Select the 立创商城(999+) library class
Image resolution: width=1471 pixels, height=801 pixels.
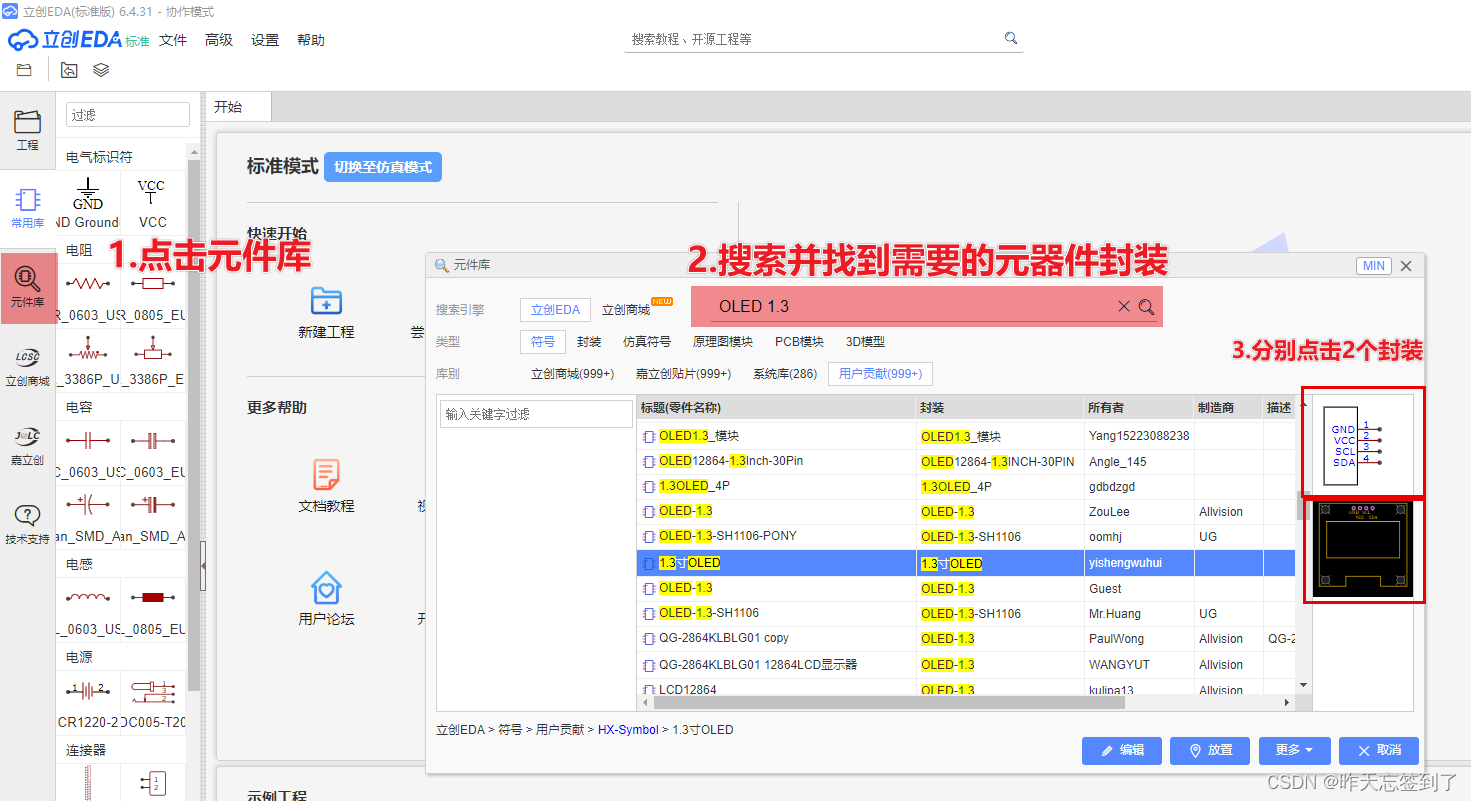[x=572, y=374]
